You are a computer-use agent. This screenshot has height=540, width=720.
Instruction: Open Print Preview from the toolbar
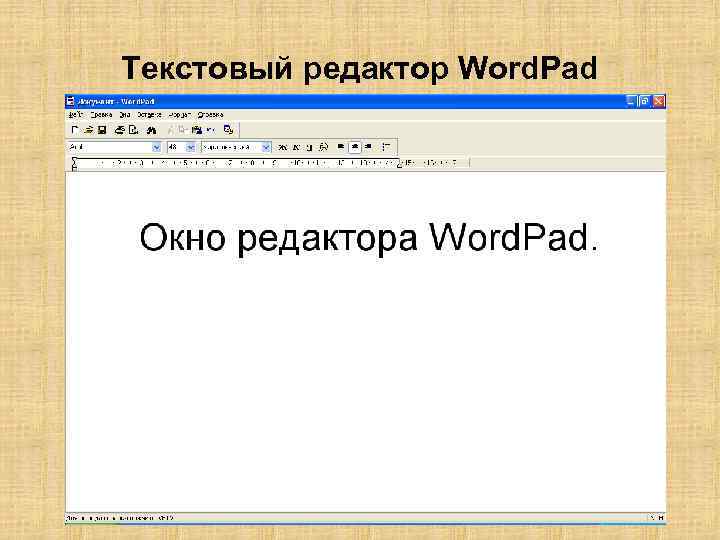click(x=134, y=130)
